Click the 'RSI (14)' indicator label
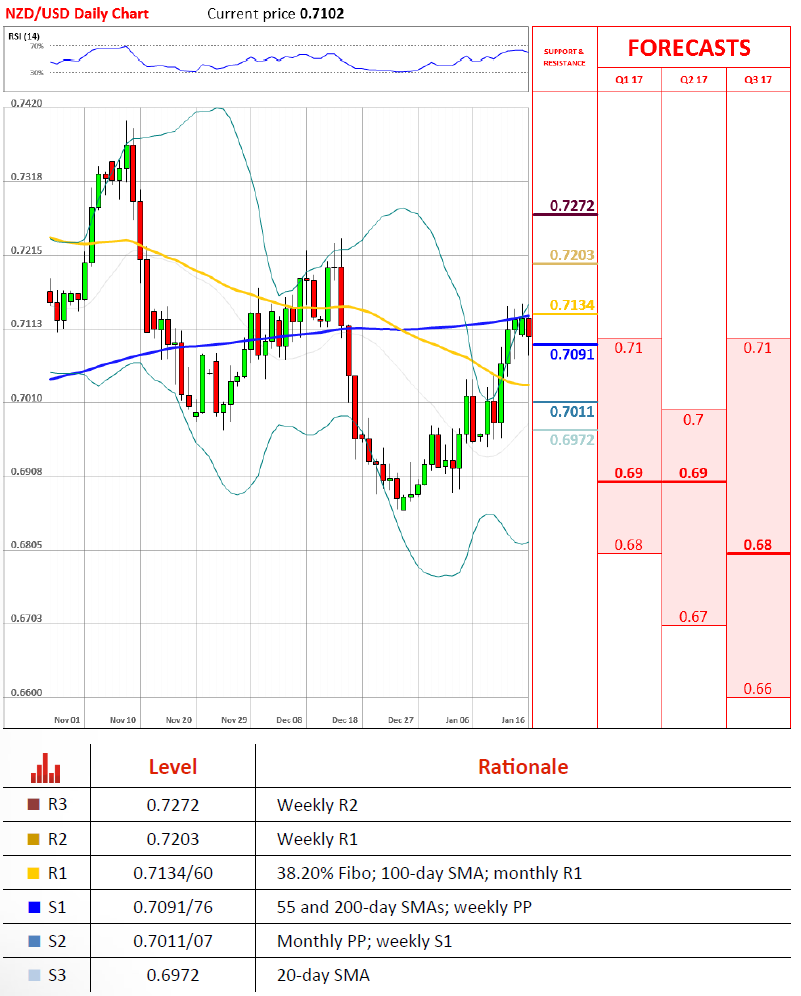Screen dimensions: 801x996 click(24, 36)
